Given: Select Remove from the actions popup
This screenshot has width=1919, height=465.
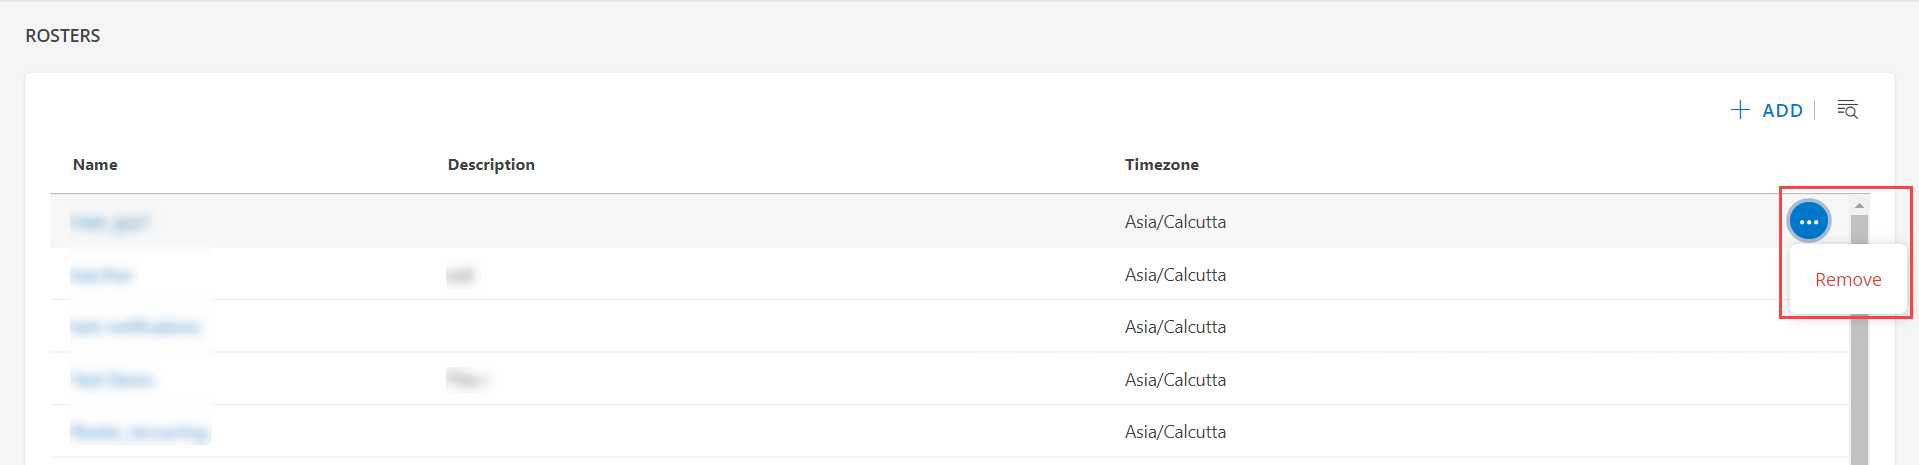Looking at the screenshot, I should click(x=1848, y=280).
